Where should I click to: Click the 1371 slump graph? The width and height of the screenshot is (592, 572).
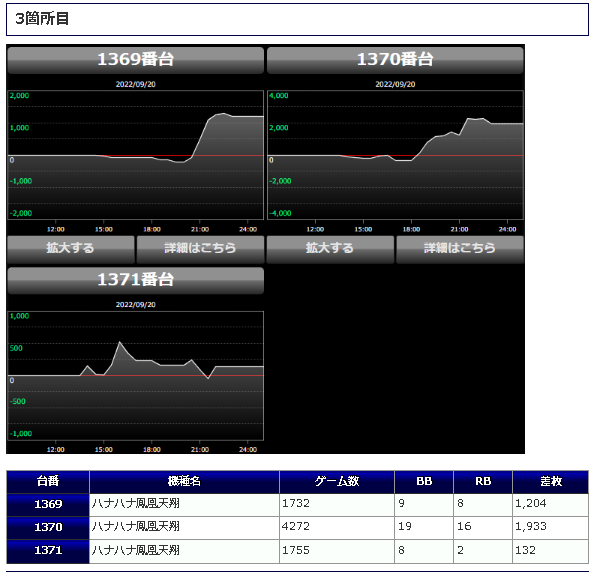click(x=136, y=376)
